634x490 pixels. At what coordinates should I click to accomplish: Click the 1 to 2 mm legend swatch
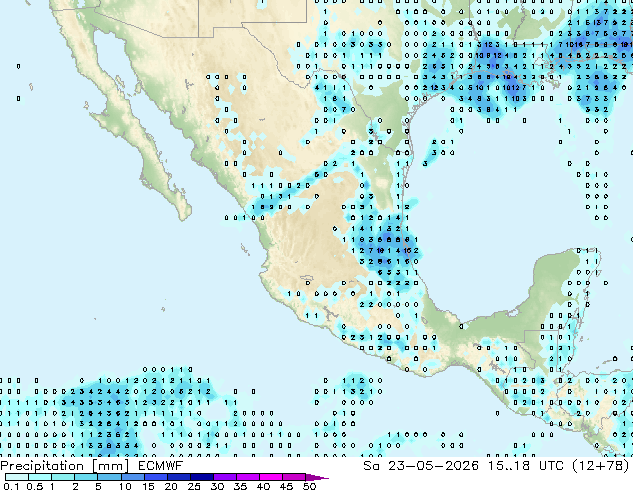[63, 477]
